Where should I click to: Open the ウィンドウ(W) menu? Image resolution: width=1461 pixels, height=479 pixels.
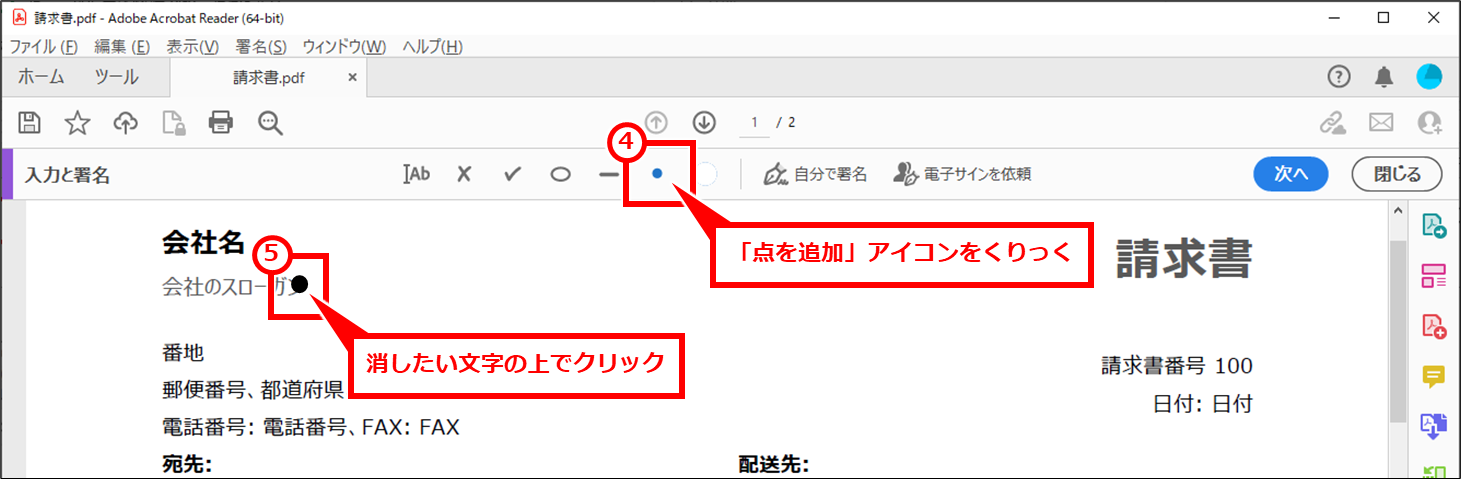(344, 47)
